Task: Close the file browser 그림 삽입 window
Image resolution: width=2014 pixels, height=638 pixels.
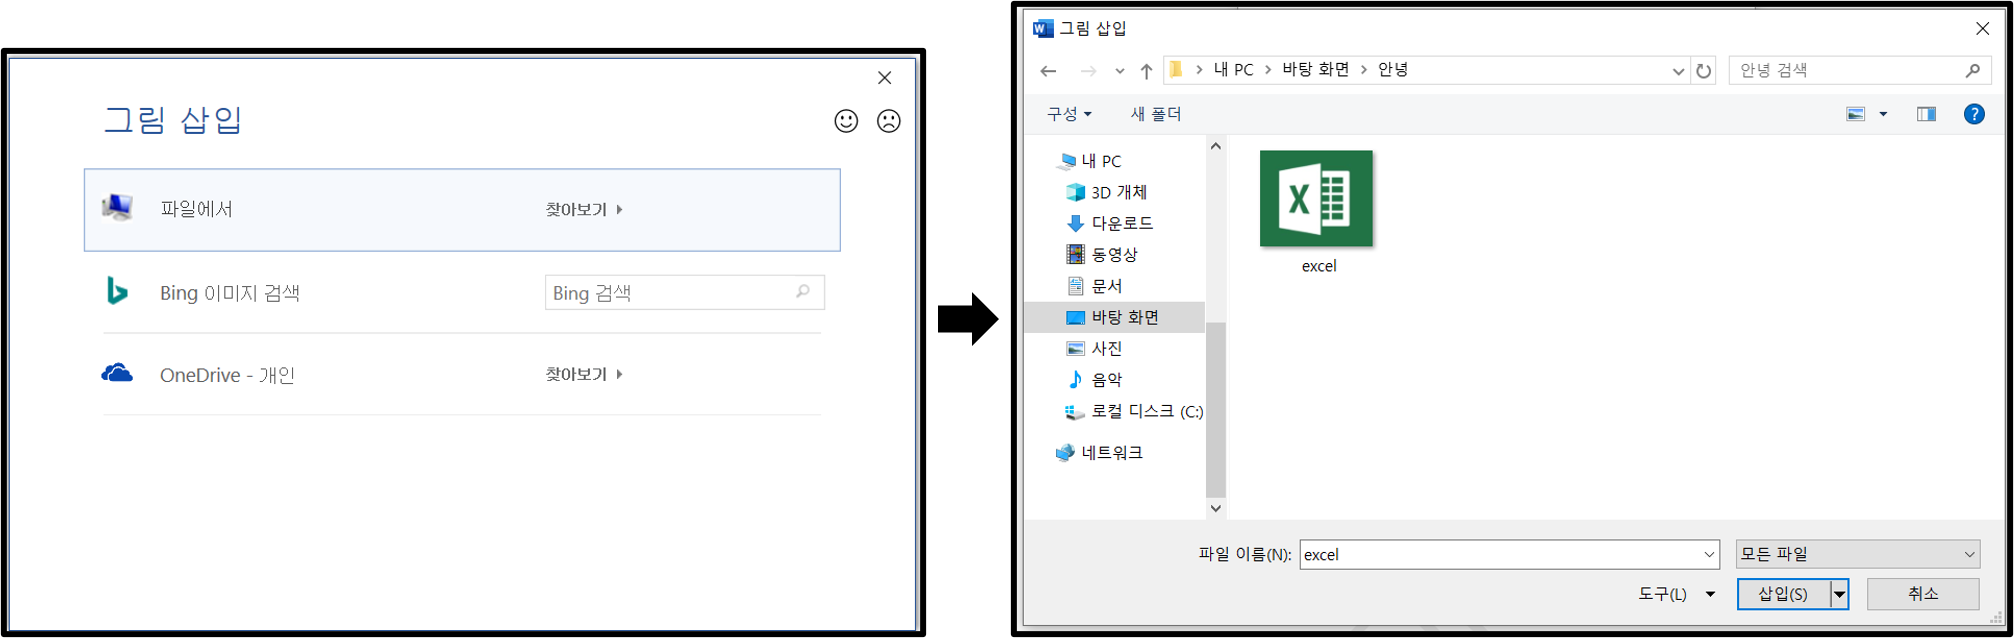Action: (x=1982, y=29)
